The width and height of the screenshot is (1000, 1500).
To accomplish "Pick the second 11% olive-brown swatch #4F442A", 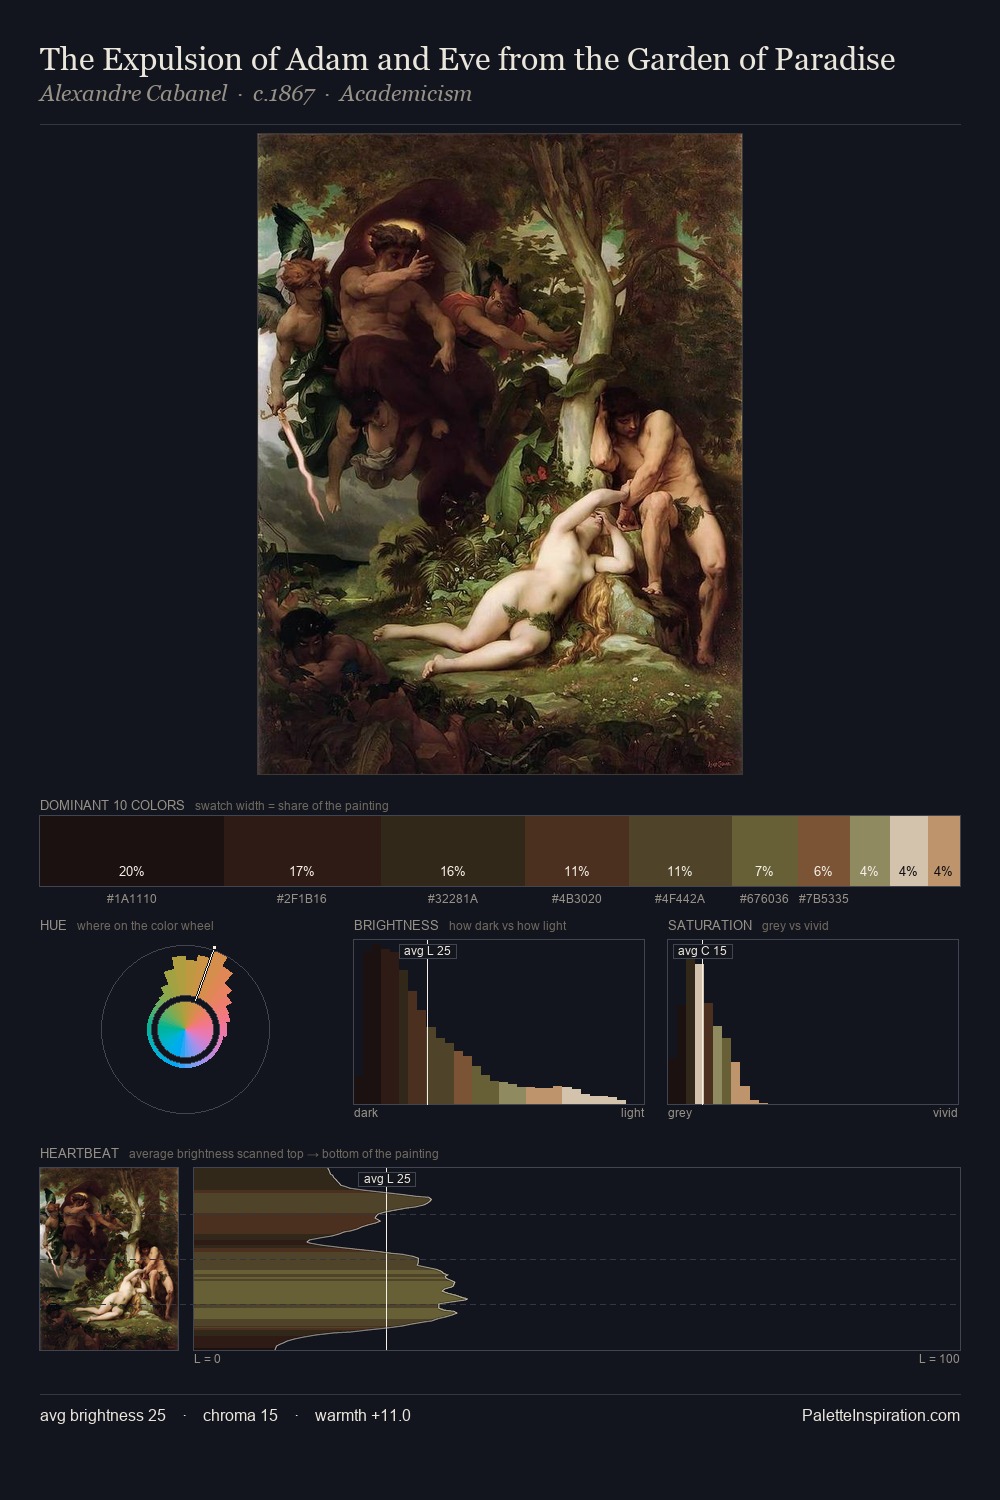I will tap(680, 851).
